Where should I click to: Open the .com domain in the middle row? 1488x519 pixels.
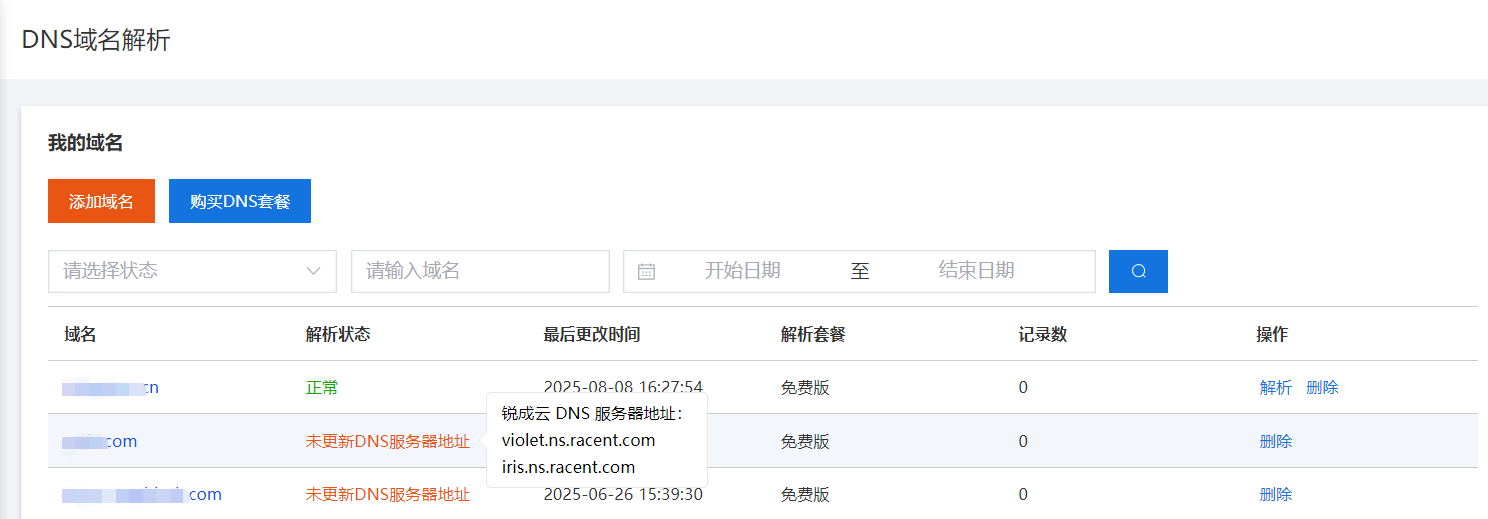click(100, 441)
